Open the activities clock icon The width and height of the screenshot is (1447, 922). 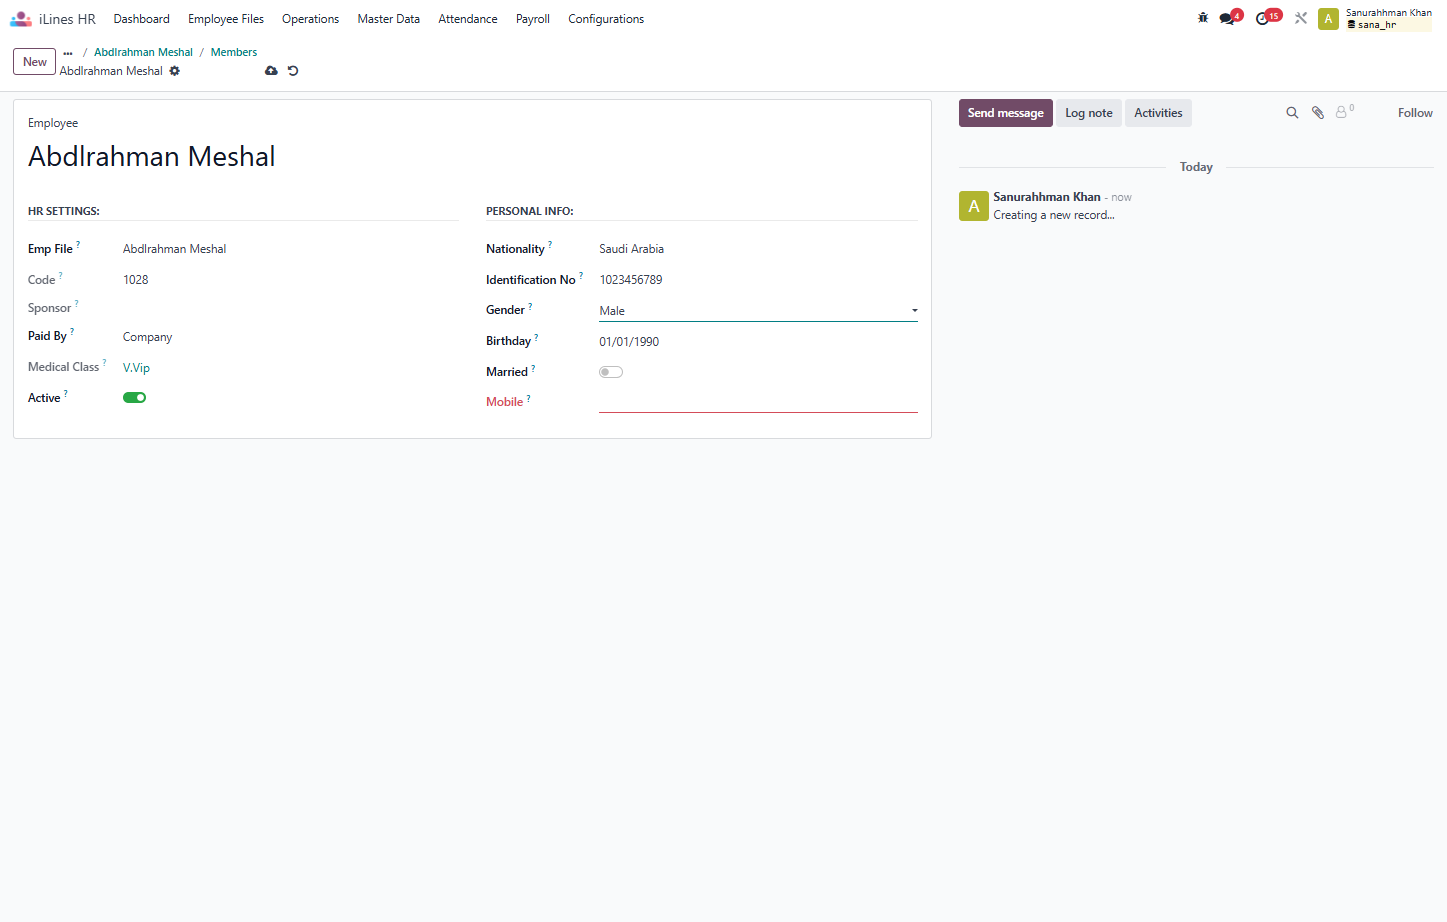coord(1262,19)
